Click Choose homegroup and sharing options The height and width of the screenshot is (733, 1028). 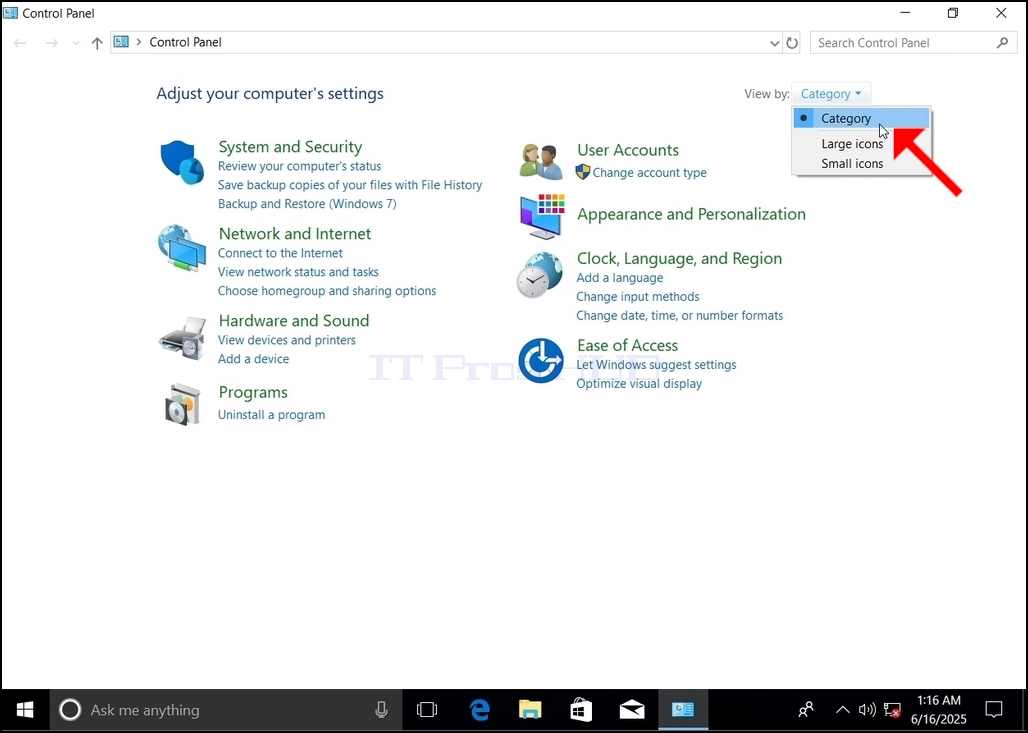(x=327, y=290)
